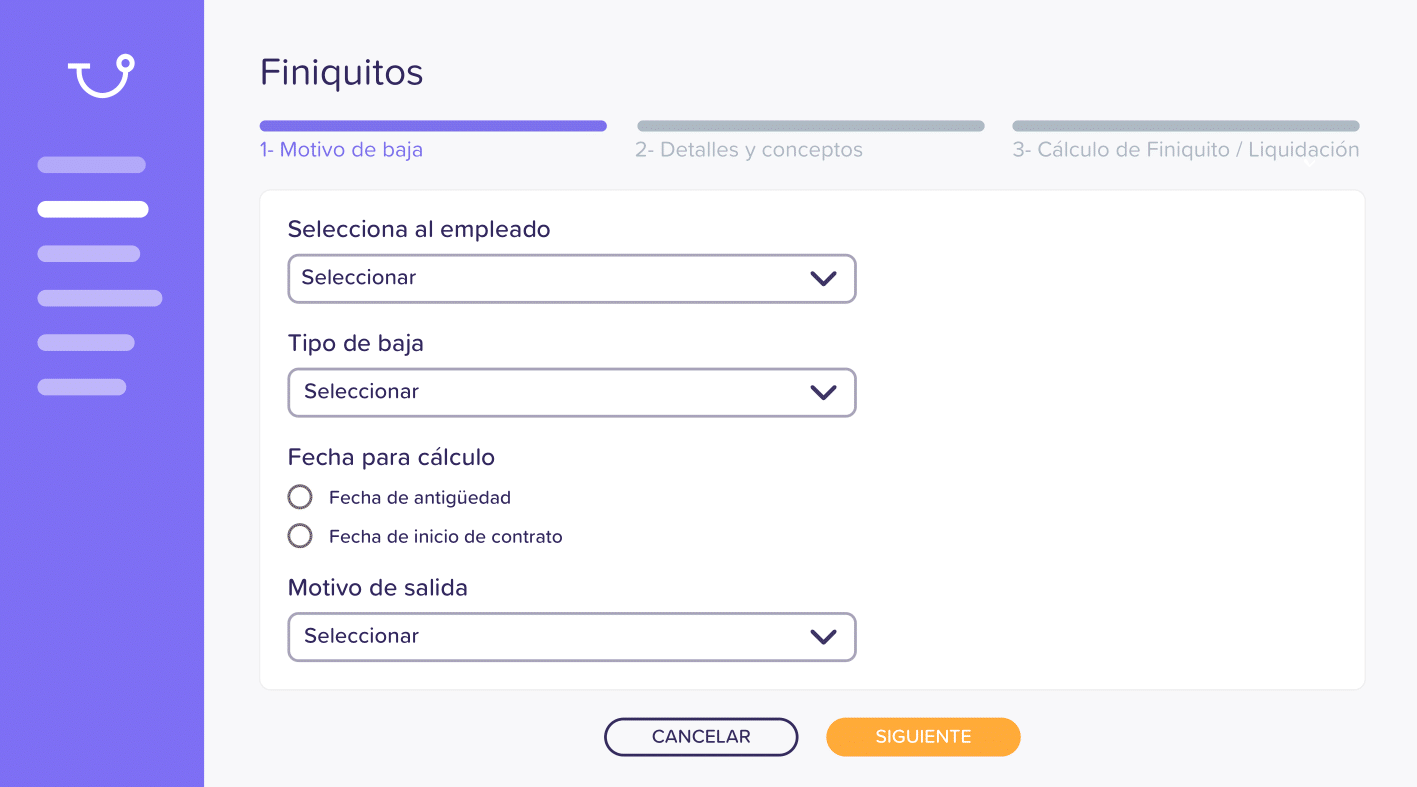The image size is (1417, 787).
Task: Select the highlighted white sidebar item
Action: point(93,209)
